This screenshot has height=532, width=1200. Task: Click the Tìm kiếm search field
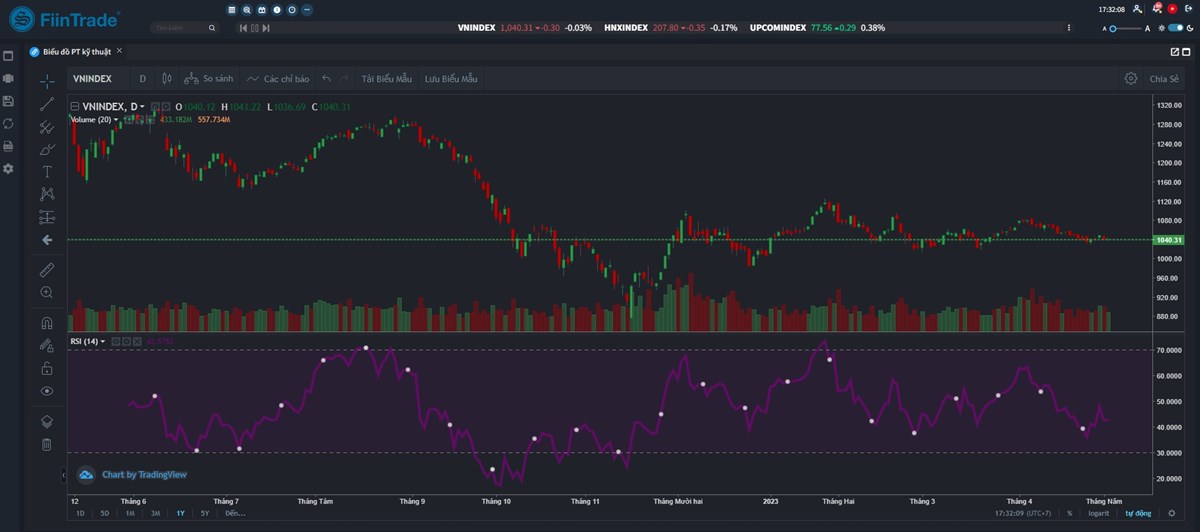[184, 28]
